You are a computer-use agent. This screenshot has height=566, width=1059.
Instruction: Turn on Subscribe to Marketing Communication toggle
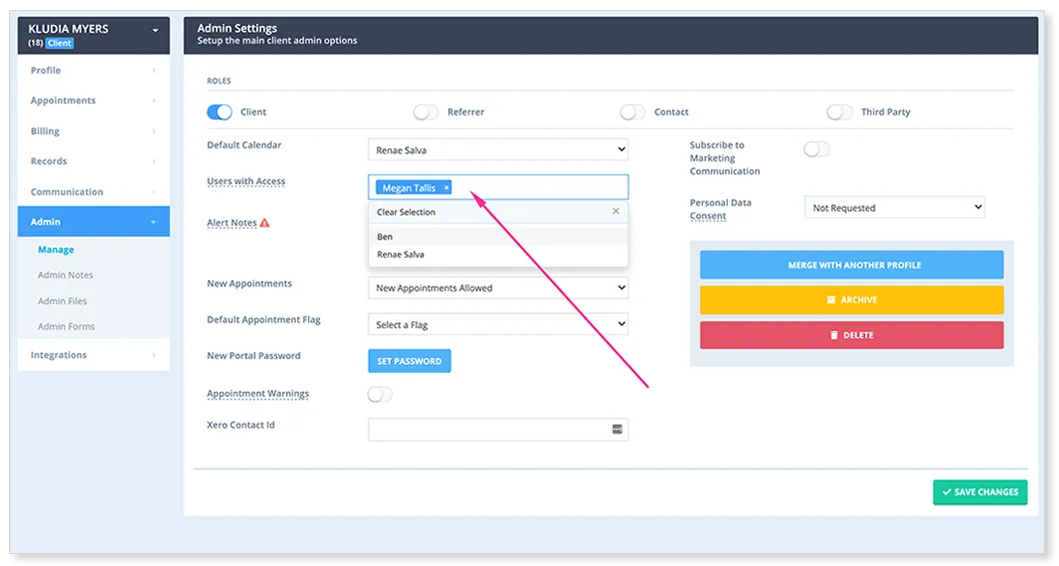[x=817, y=149]
